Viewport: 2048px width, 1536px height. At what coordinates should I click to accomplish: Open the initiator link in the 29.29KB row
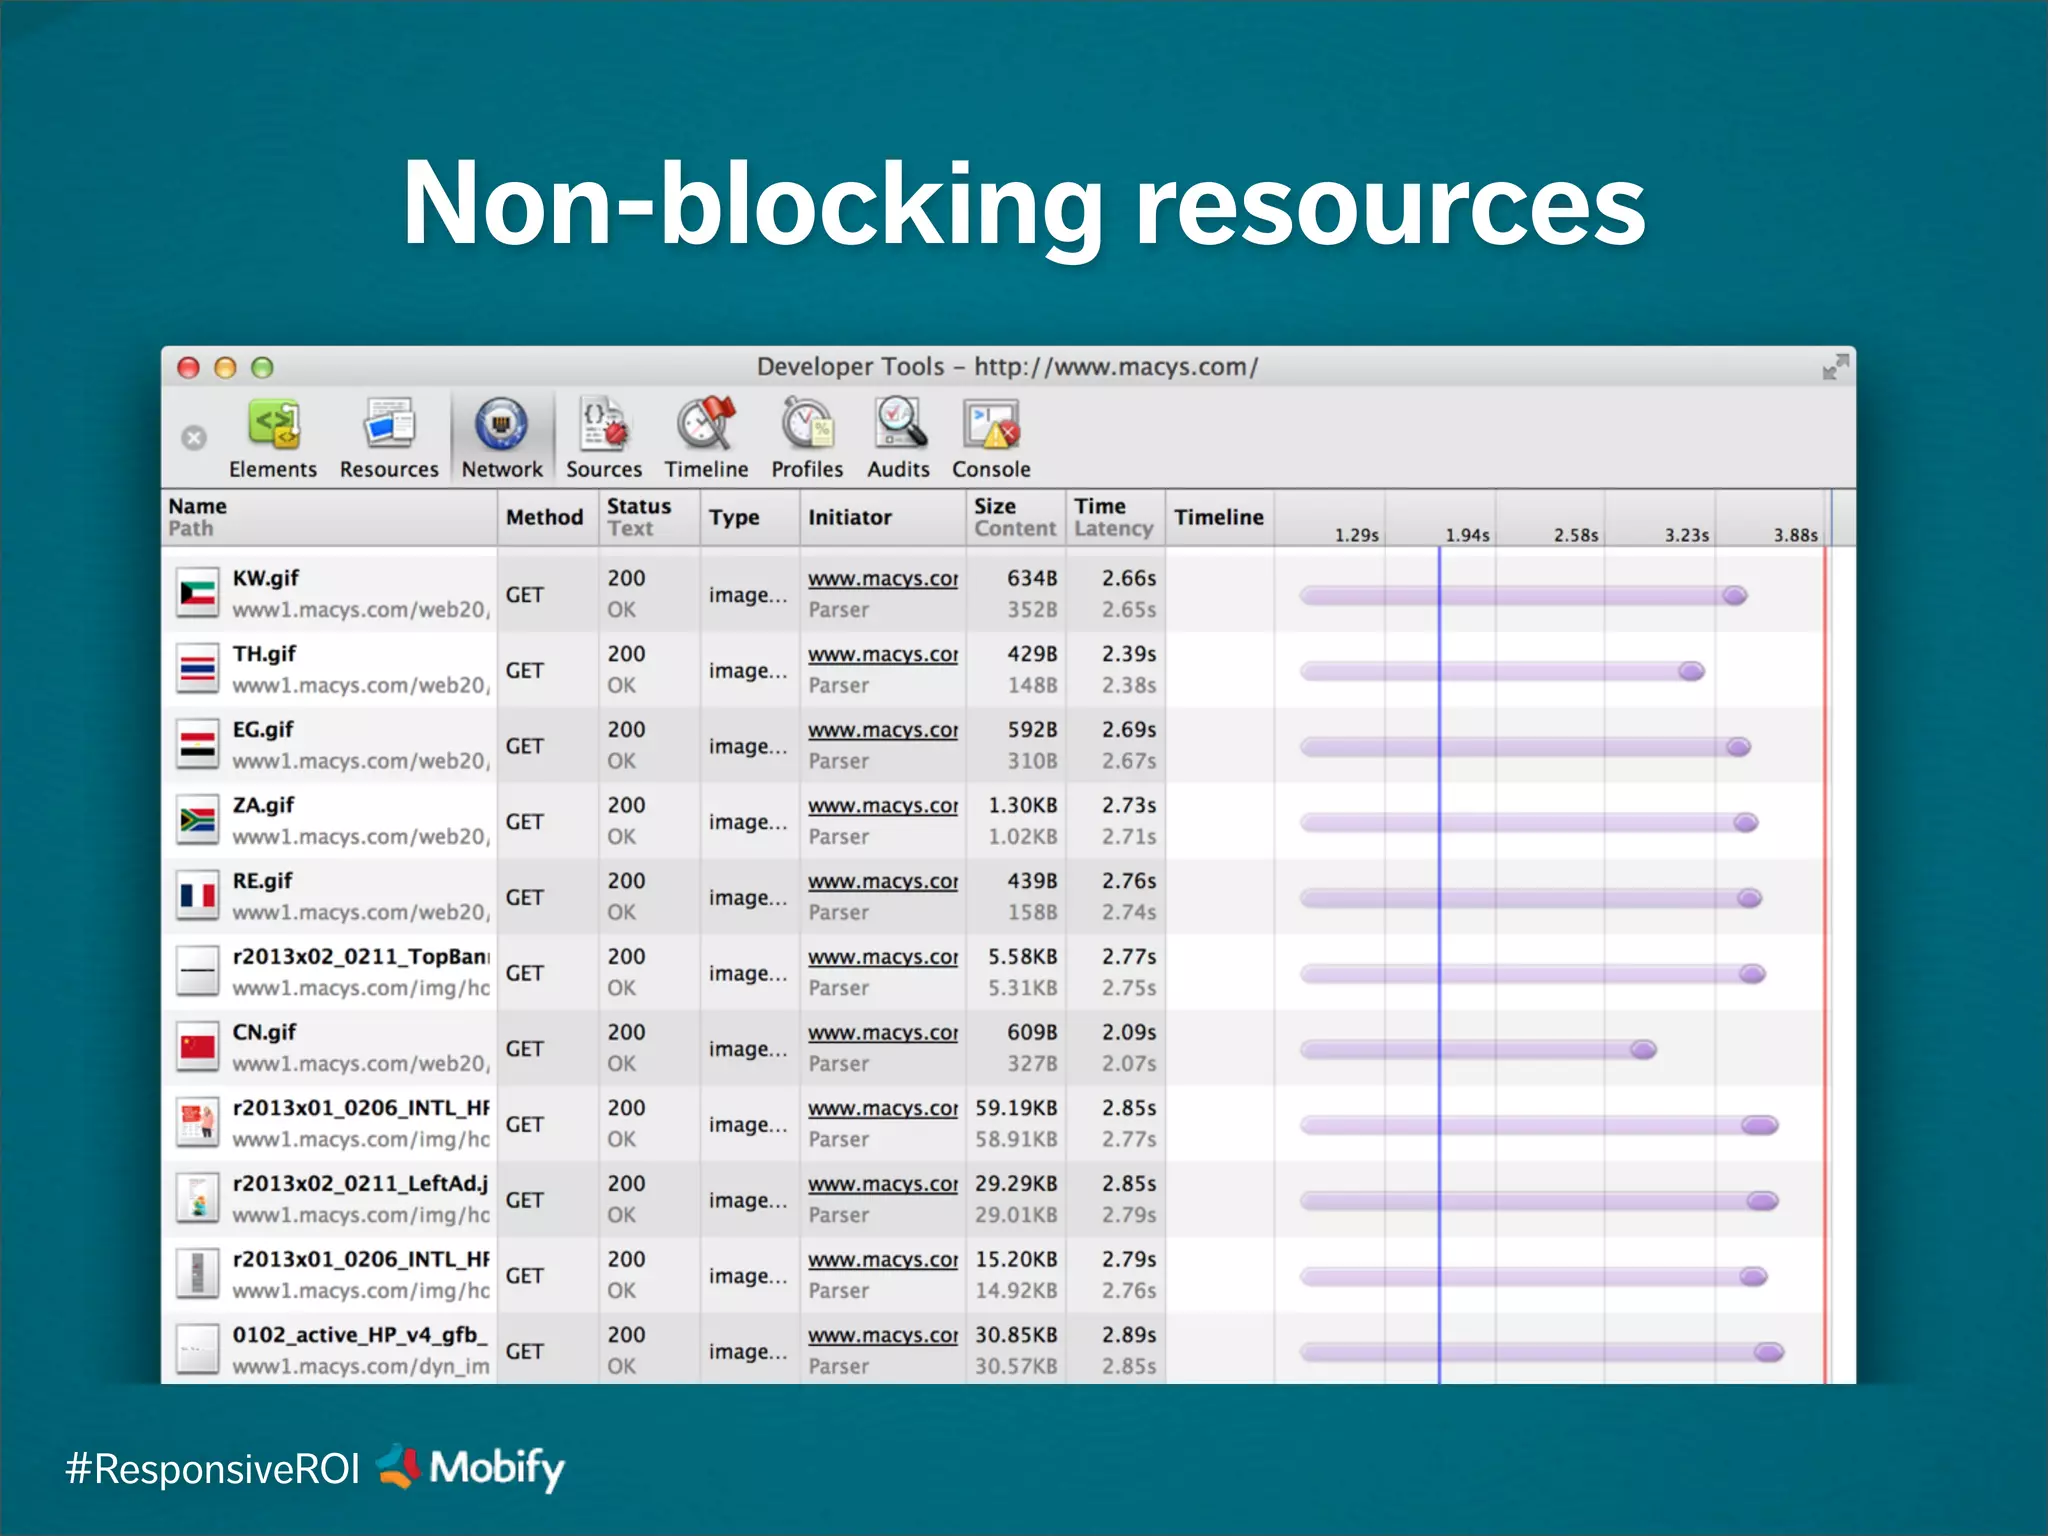pos(883,1184)
